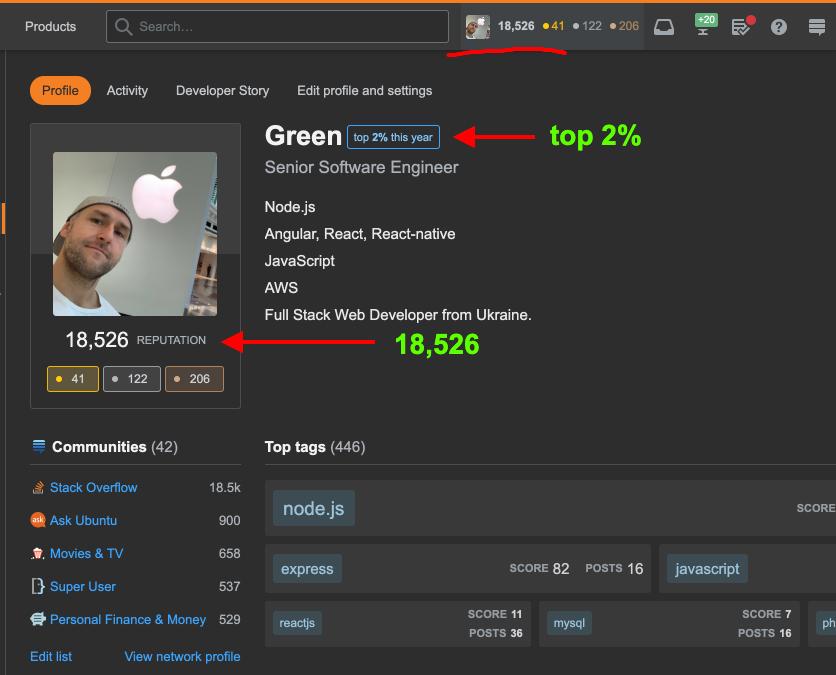Image resolution: width=836 pixels, height=675 pixels.
Task: Open the Ask Ubuntu community link
Action: 83,520
